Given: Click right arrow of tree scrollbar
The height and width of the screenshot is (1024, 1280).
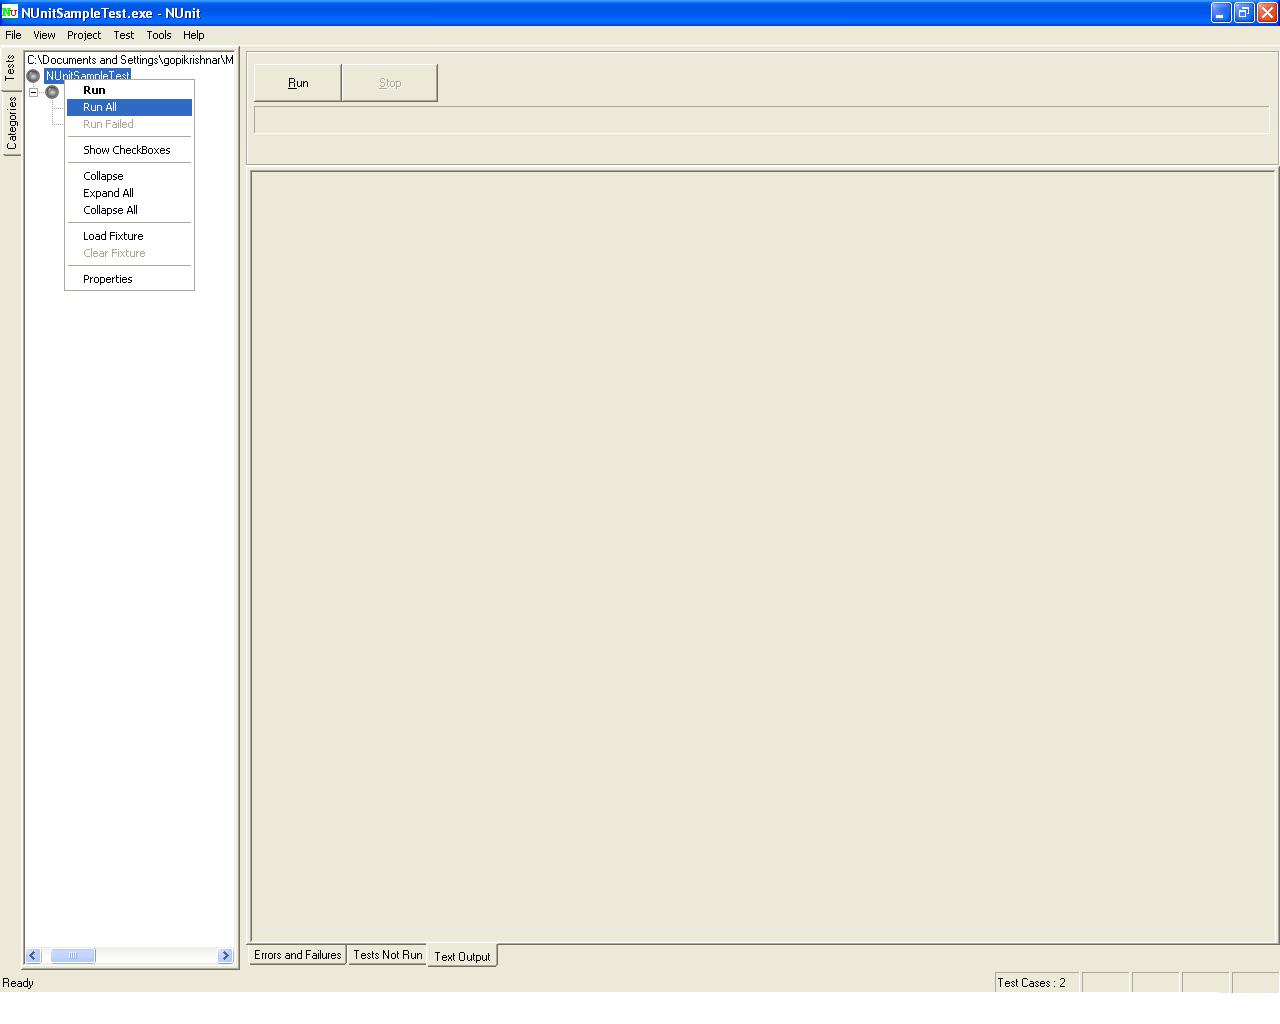Looking at the screenshot, I should (x=225, y=956).
